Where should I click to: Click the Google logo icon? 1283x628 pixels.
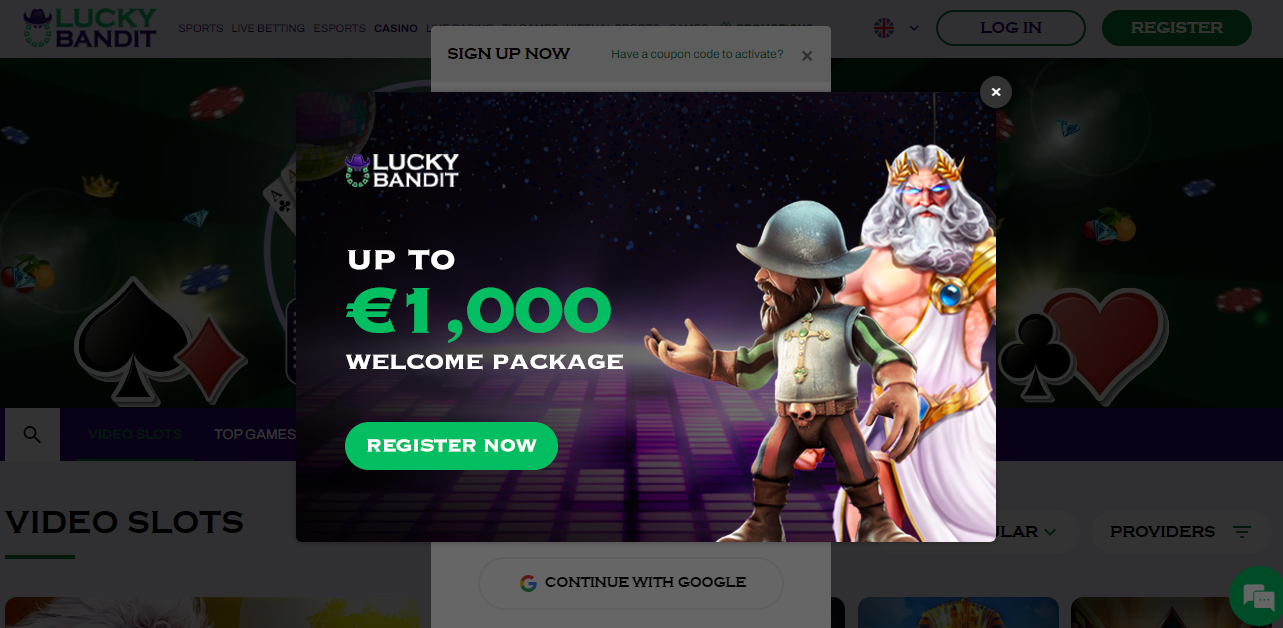point(528,583)
